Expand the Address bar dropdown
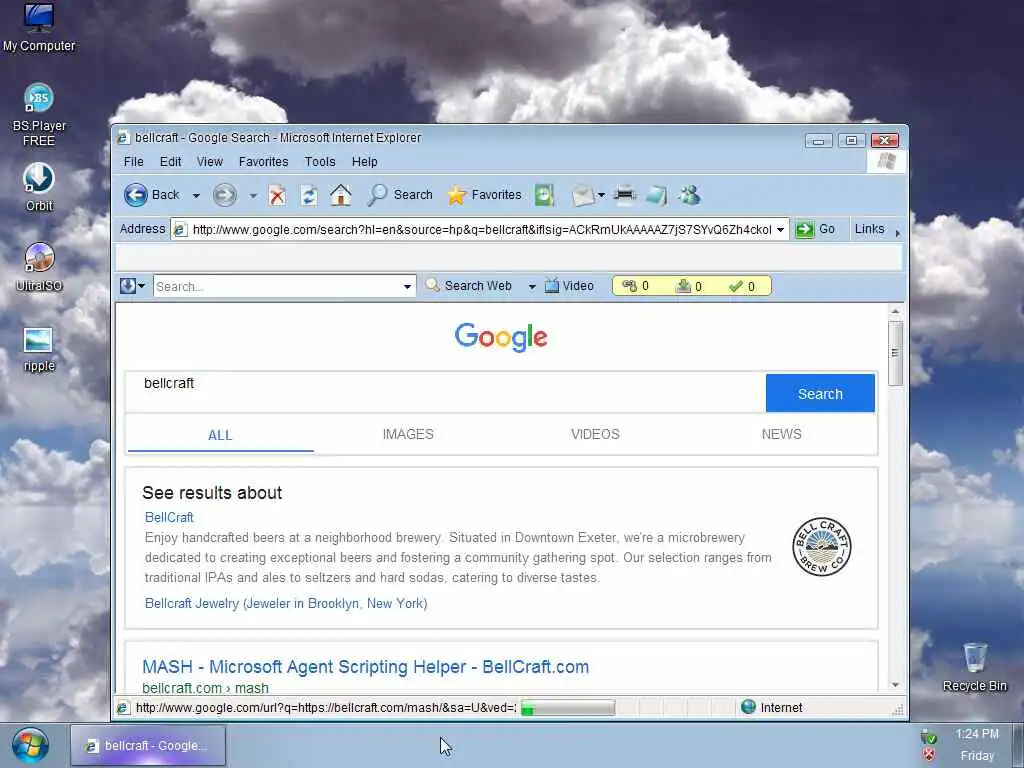Image resolution: width=1024 pixels, height=768 pixels. click(780, 229)
